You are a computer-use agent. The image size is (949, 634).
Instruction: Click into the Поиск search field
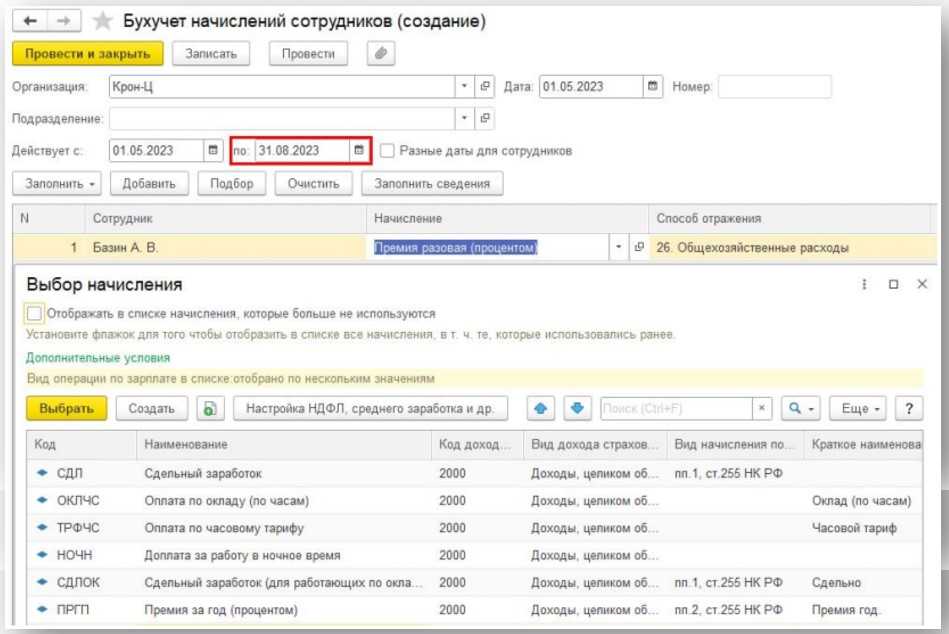click(675, 409)
